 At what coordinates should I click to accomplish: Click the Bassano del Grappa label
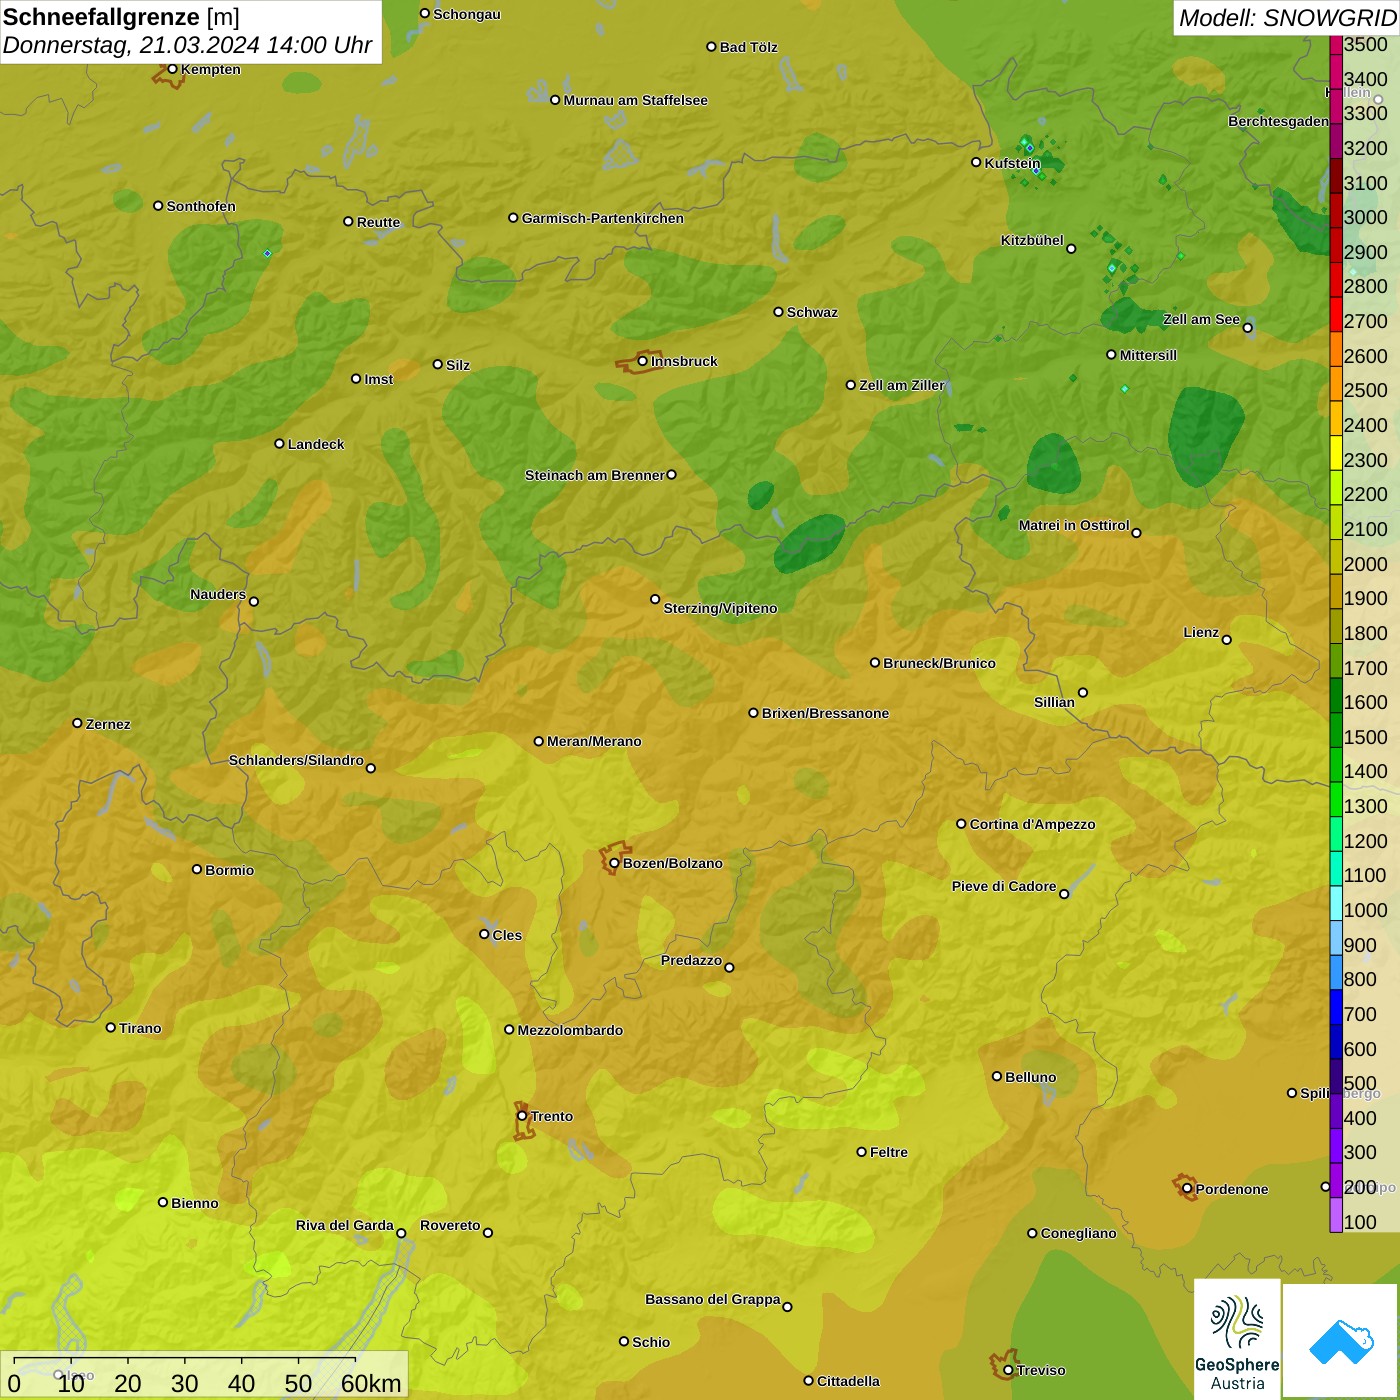(712, 1299)
